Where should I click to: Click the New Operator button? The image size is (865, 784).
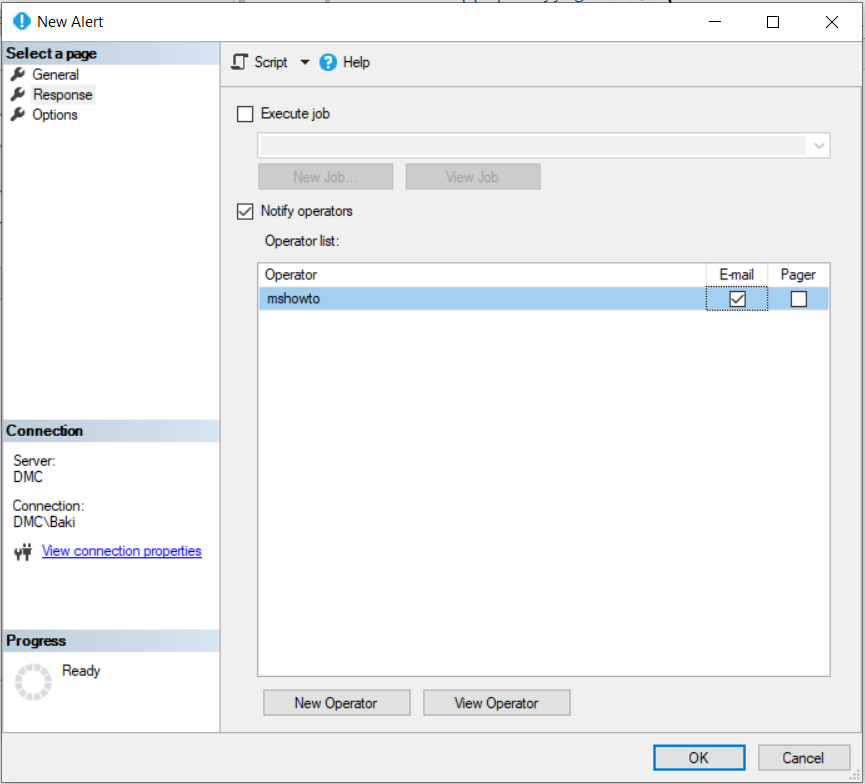tap(336, 703)
